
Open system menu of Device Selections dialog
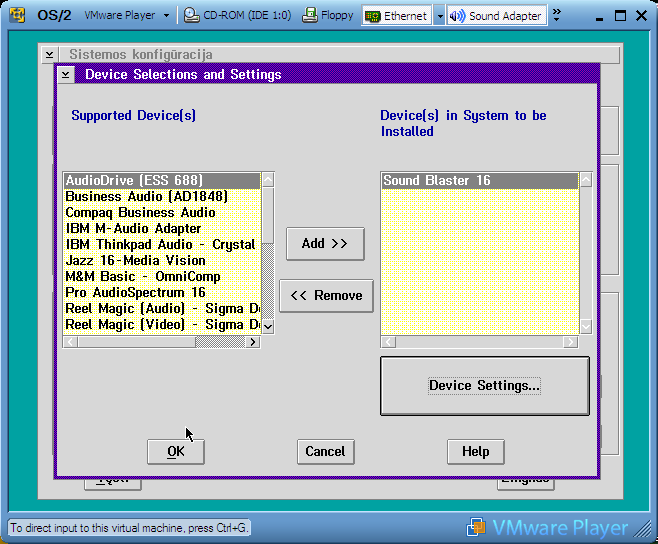click(65, 75)
